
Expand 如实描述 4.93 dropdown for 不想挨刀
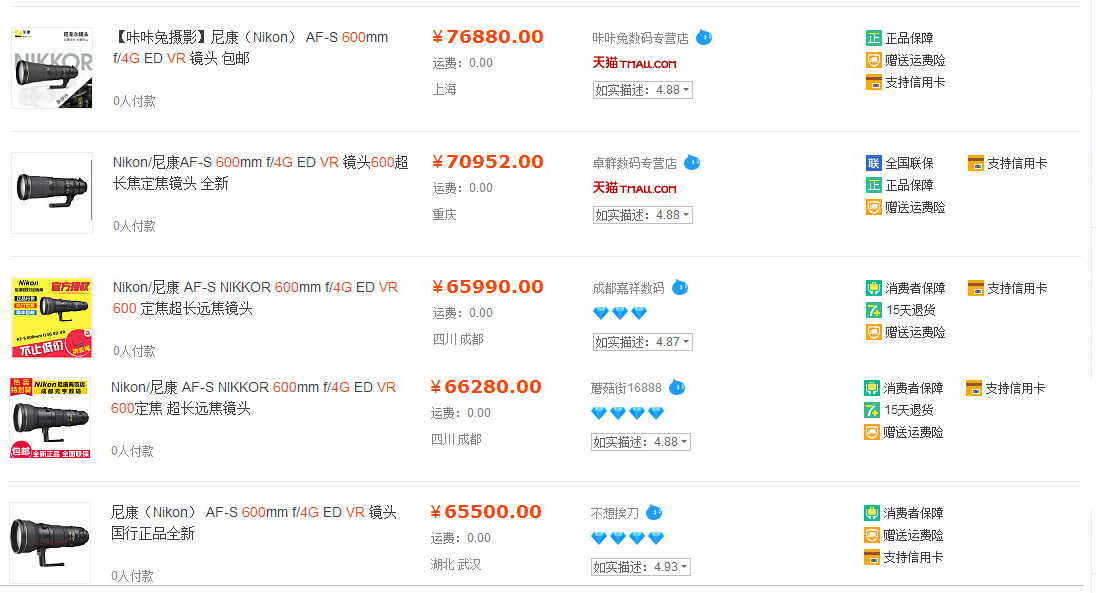click(x=640, y=566)
